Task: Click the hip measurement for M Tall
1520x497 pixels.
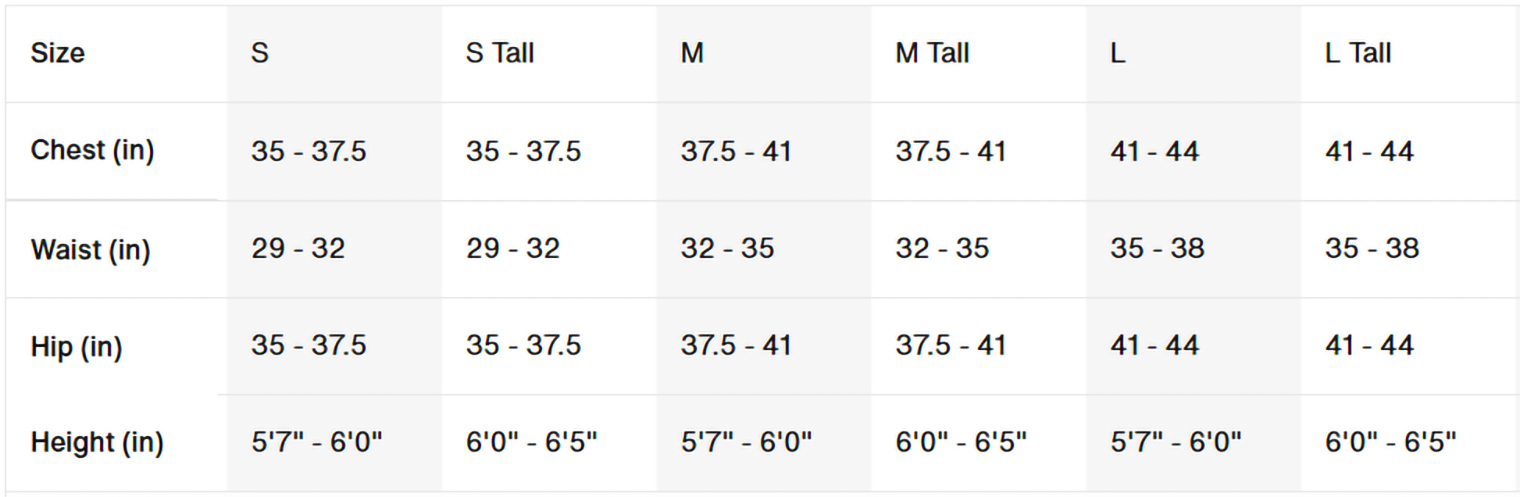Action: tap(951, 346)
